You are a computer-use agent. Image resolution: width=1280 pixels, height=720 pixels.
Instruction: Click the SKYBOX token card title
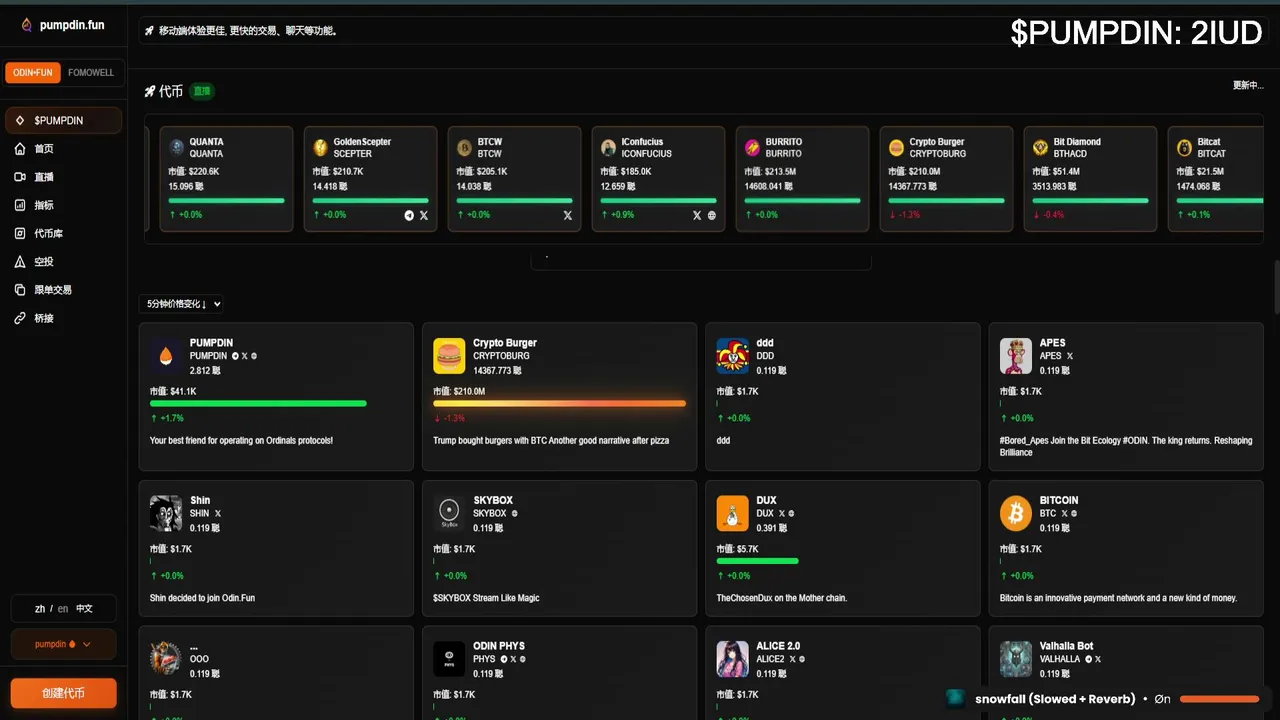(493, 500)
